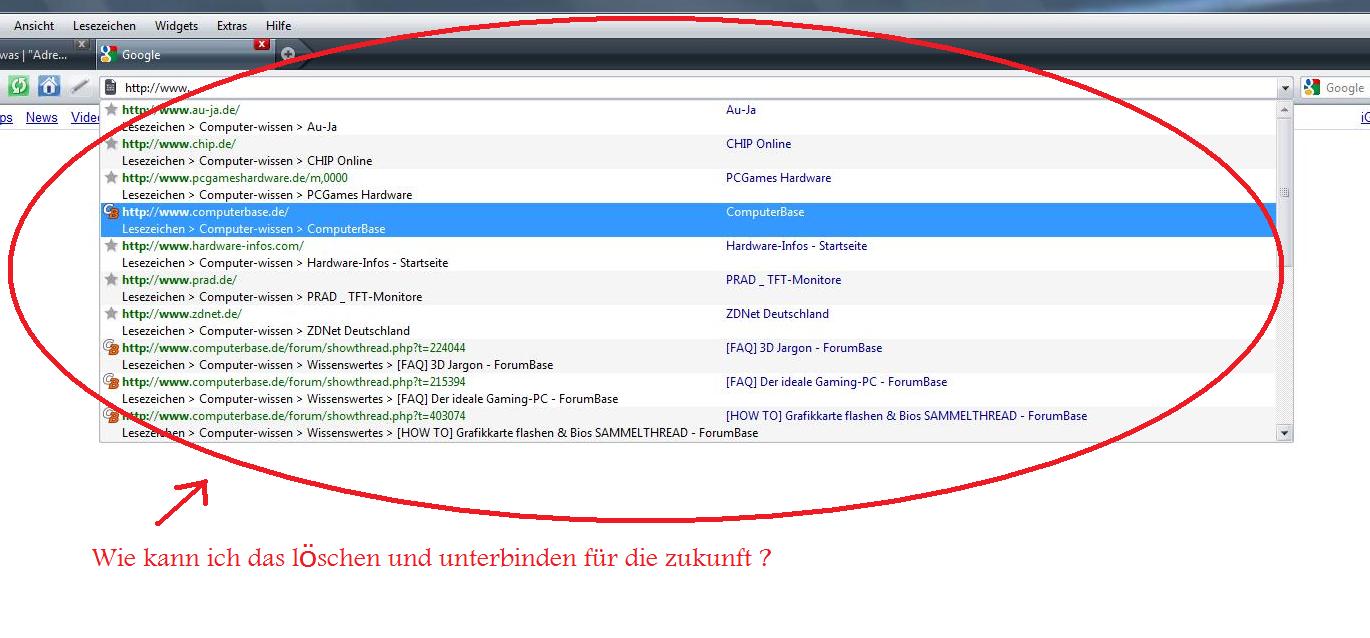Click the "Hardware-Infos - Startseite" page title
The image size is (1370, 638).
point(796,246)
